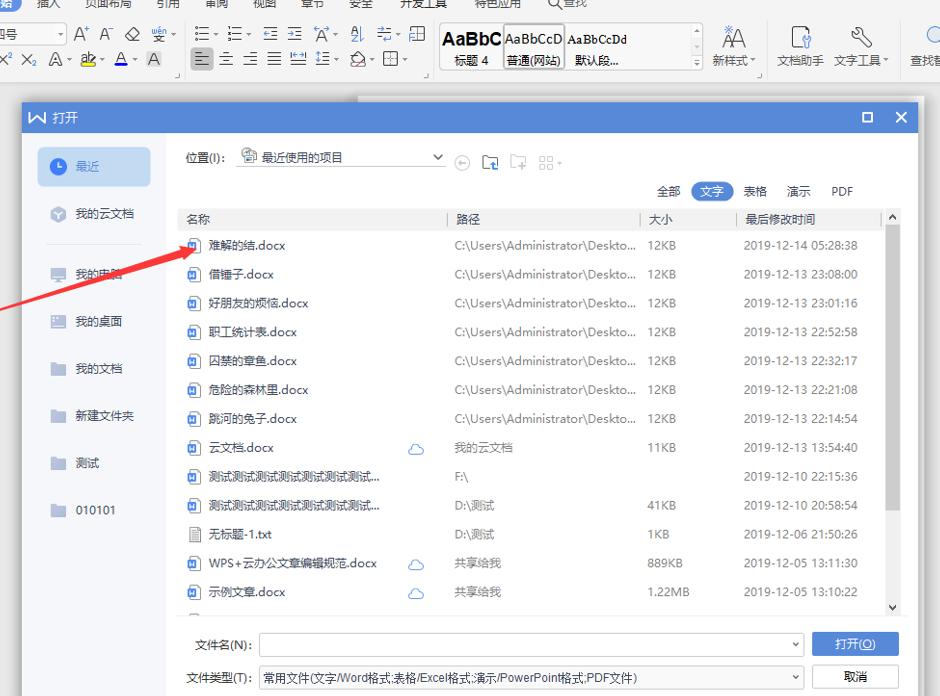Screen dimensions: 940x696
Task: Click the align center icon
Action: (x=227, y=57)
